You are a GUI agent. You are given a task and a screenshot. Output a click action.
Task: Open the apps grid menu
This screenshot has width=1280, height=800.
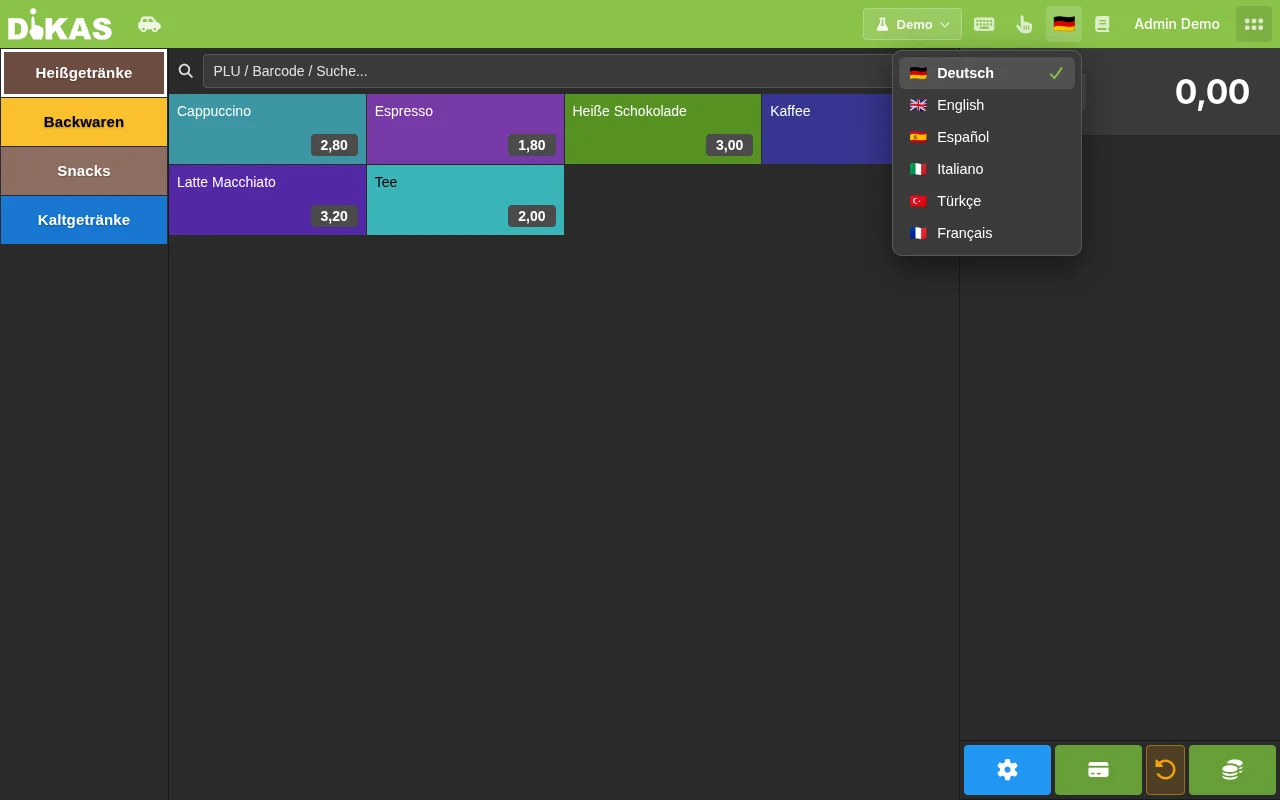[1254, 24]
